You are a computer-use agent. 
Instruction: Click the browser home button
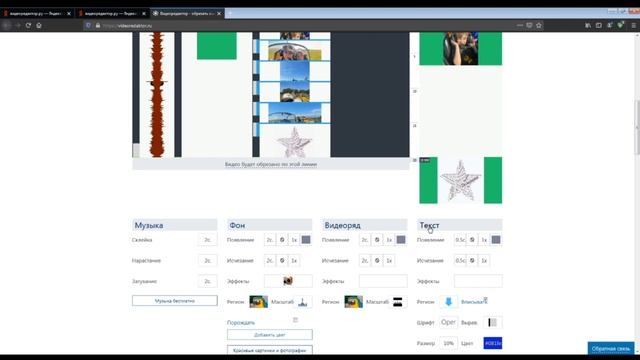[x=39, y=25]
